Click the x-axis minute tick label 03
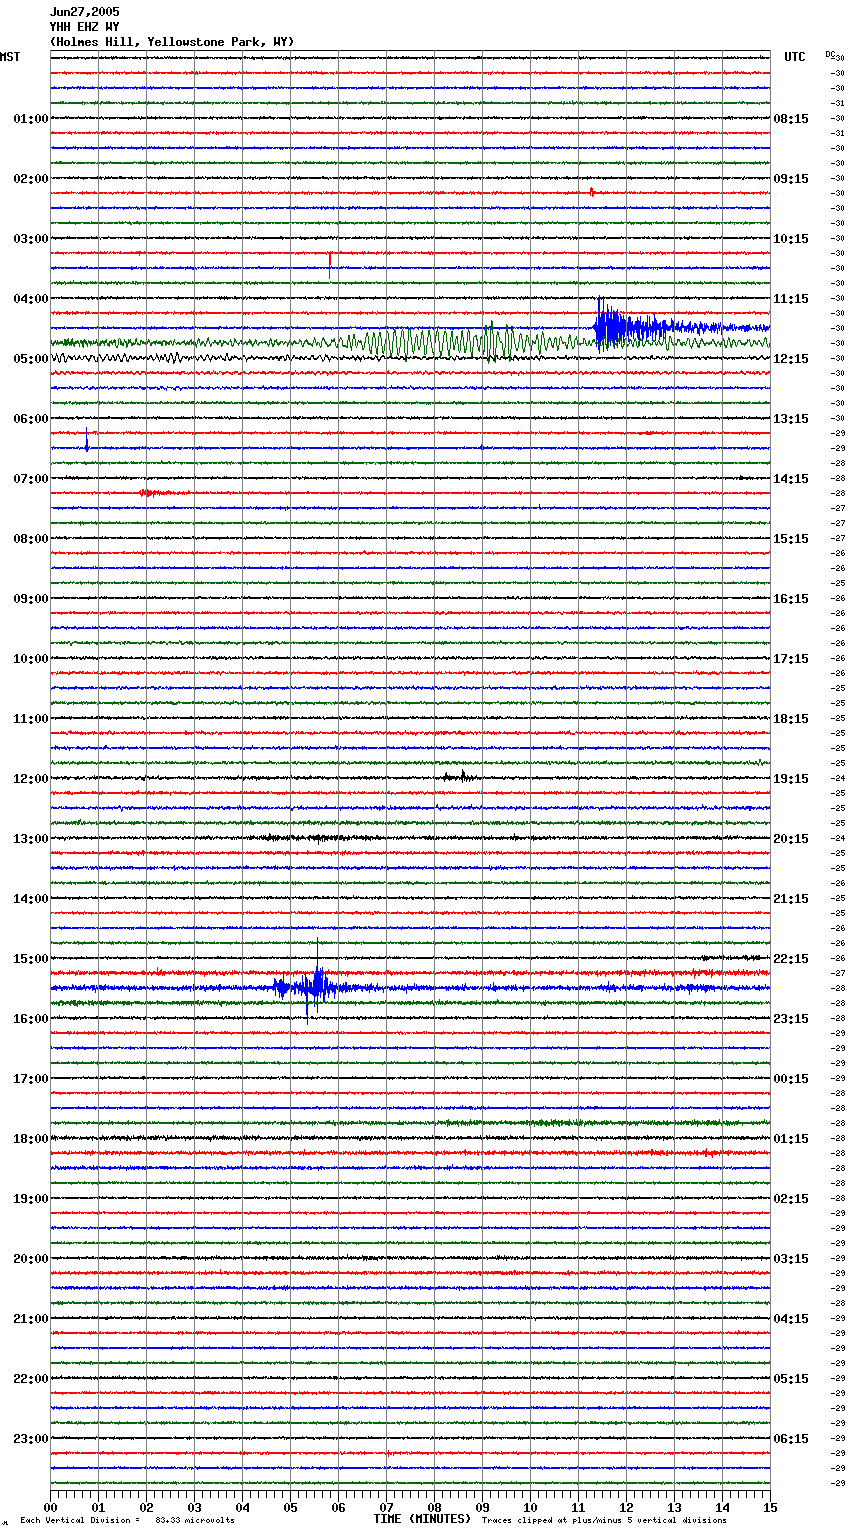 click(x=194, y=1507)
